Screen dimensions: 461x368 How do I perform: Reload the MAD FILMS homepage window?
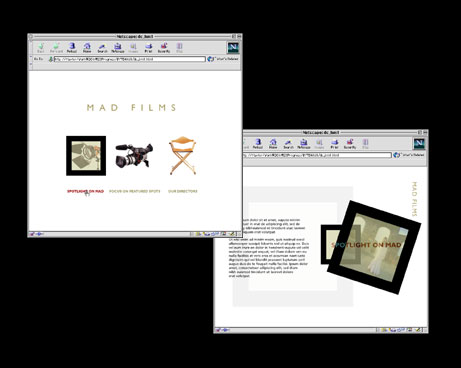[72, 48]
